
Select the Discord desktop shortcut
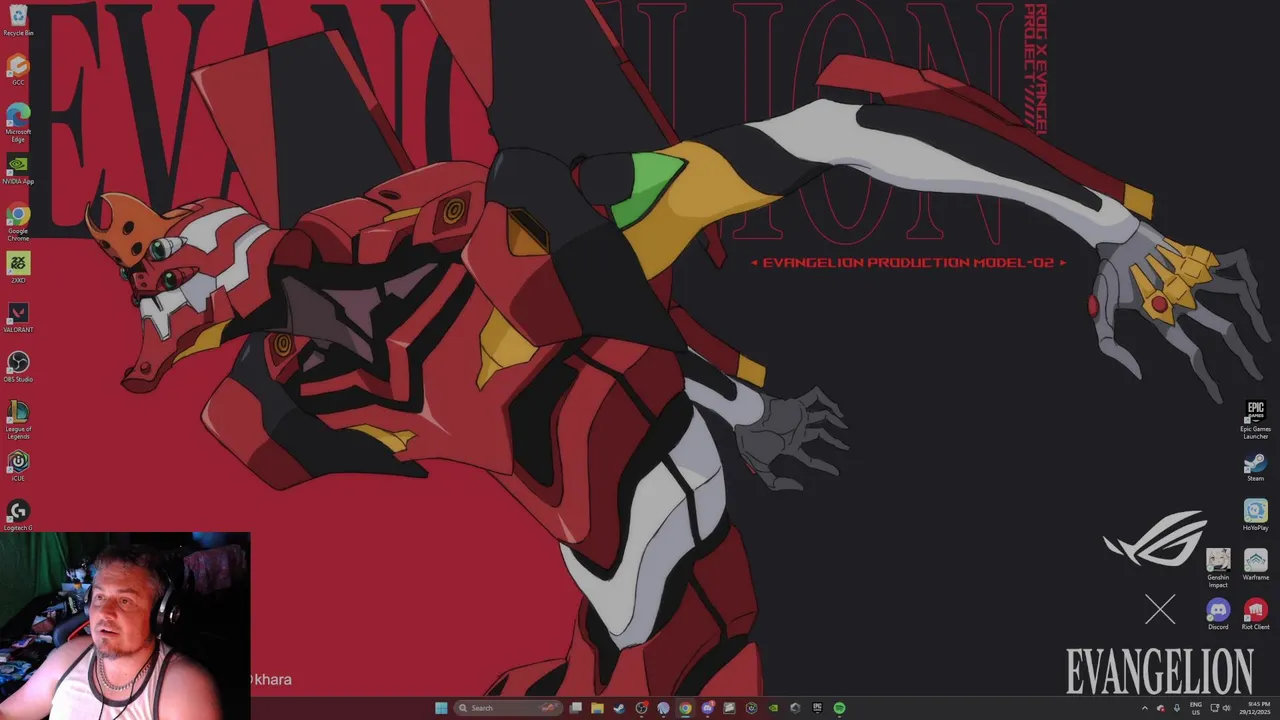(x=1218, y=614)
